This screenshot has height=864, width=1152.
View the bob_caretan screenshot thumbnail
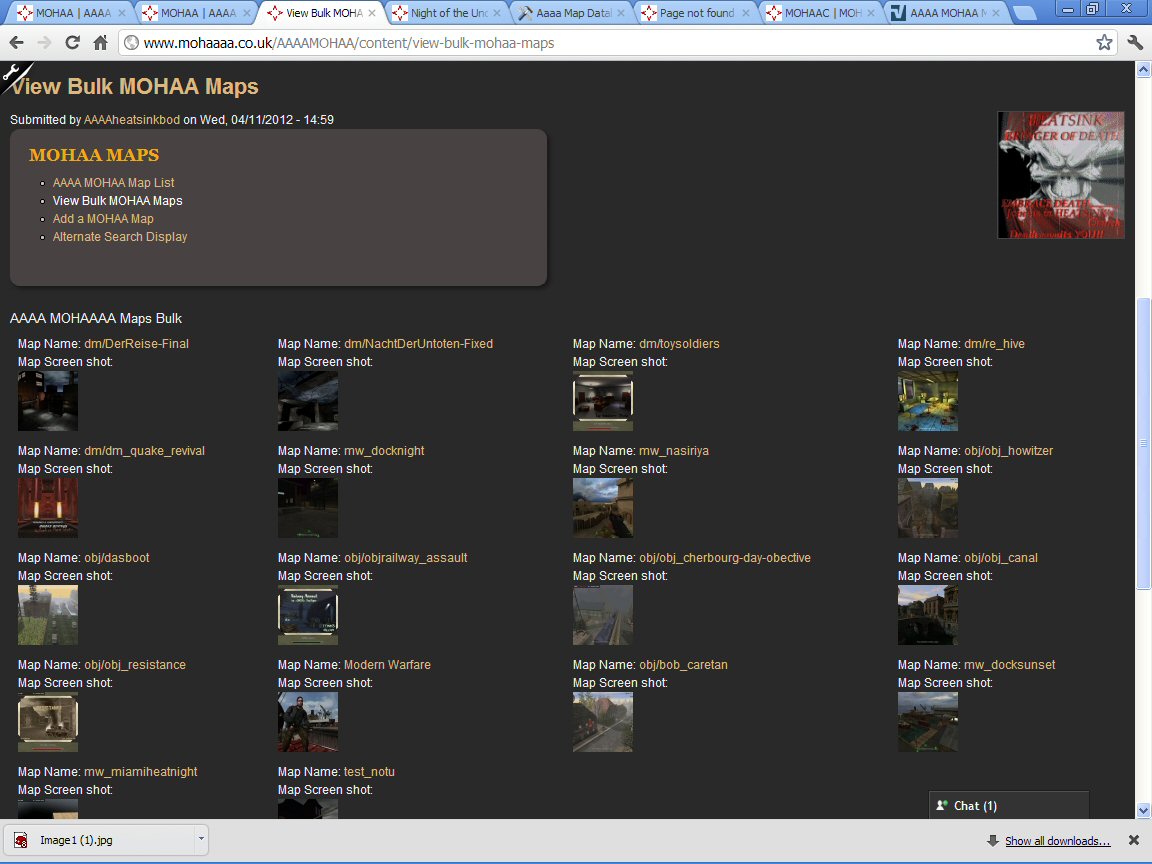(x=602, y=721)
